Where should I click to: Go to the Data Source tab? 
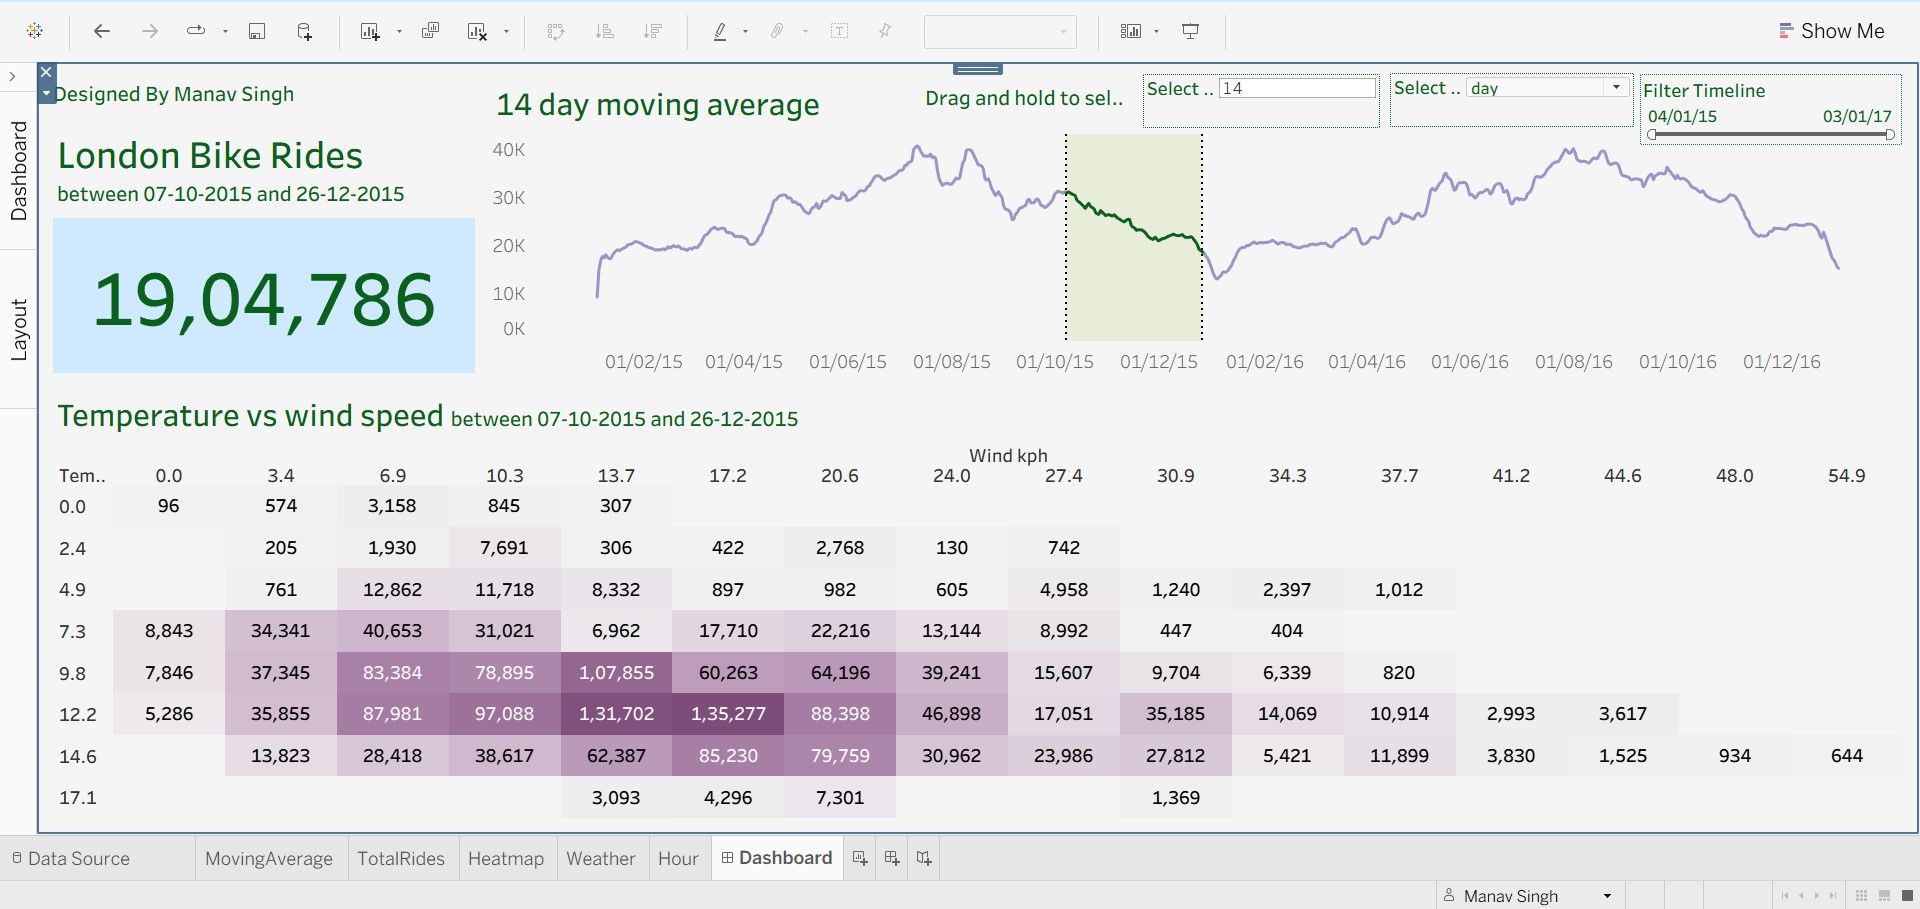pyautogui.click(x=70, y=858)
